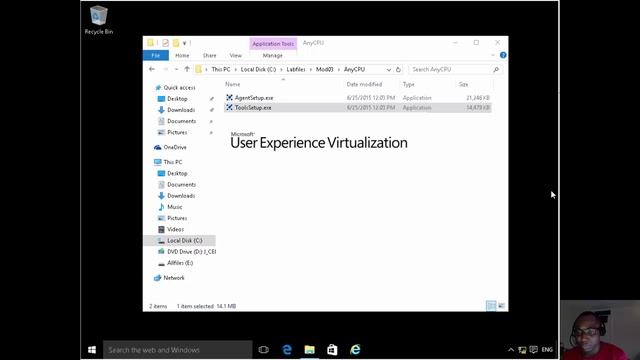Click This PC in address bar
The height and width of the screenshot is (360, 640).
221,70
